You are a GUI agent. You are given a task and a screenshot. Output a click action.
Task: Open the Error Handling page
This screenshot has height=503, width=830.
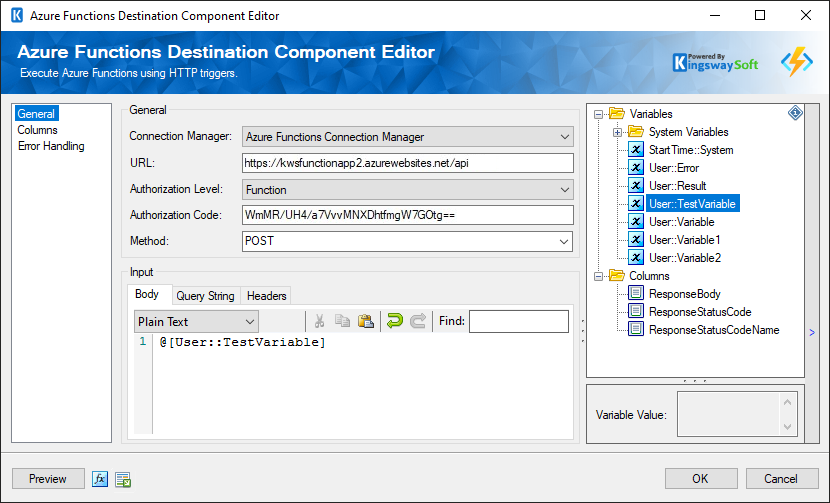pyautogui.click(x=51, y=146)
